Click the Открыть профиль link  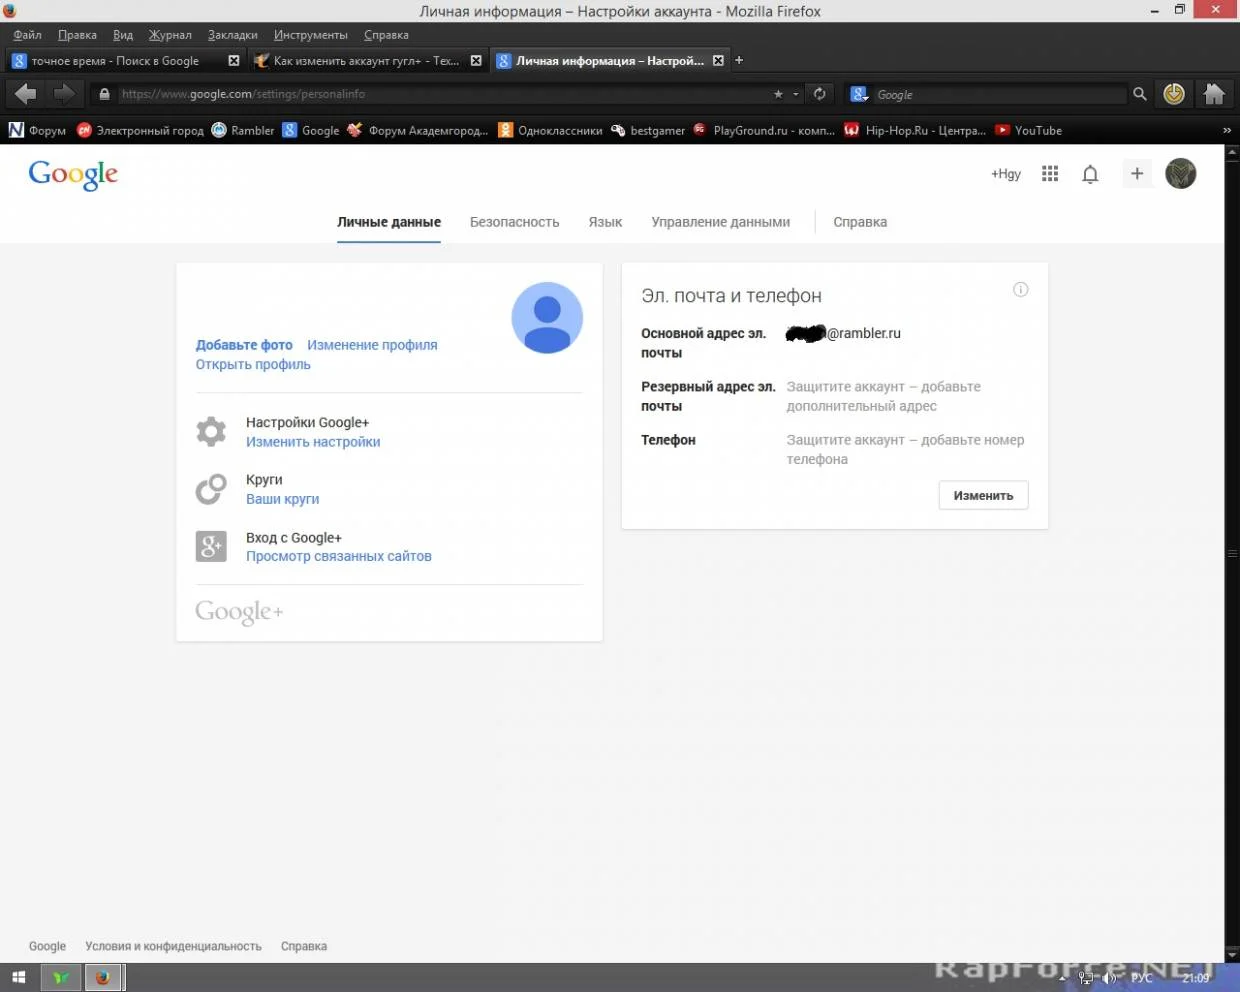[253, 364]
